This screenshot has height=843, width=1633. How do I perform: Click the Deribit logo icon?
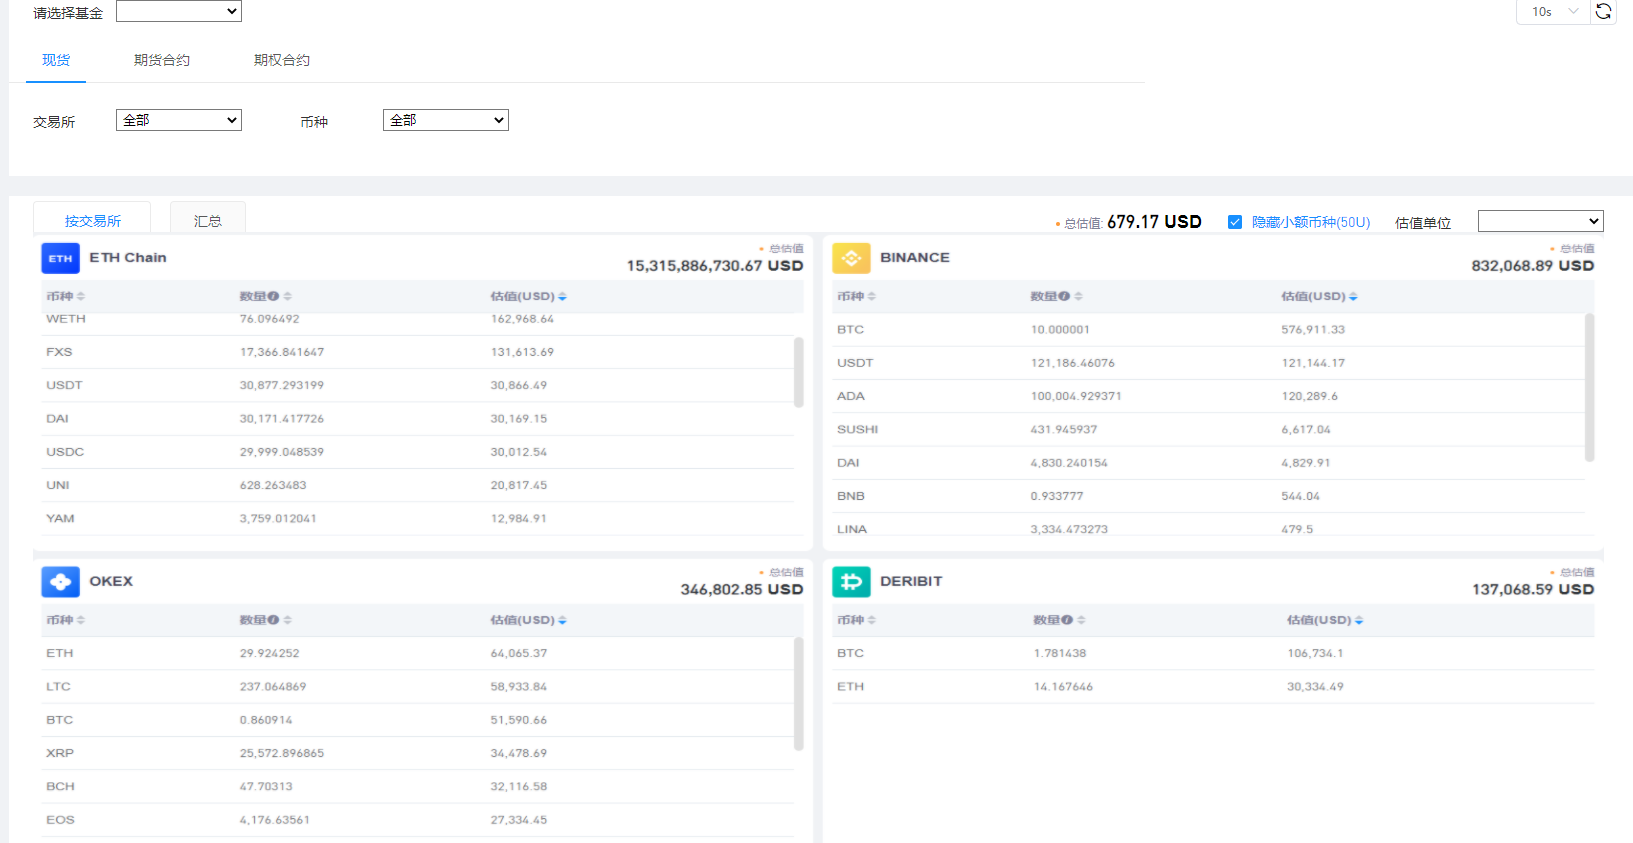tap(851, 582)
